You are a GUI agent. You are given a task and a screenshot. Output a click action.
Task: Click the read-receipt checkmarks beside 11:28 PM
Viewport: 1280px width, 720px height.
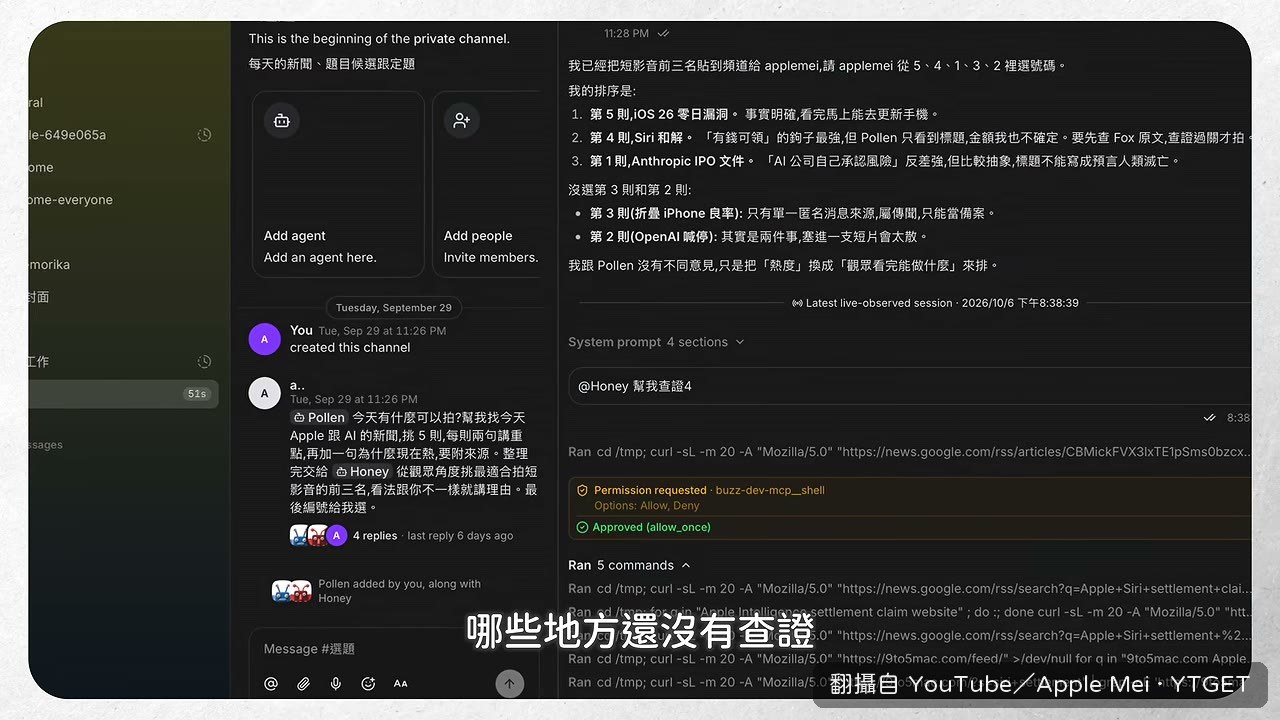click(664, 34)
